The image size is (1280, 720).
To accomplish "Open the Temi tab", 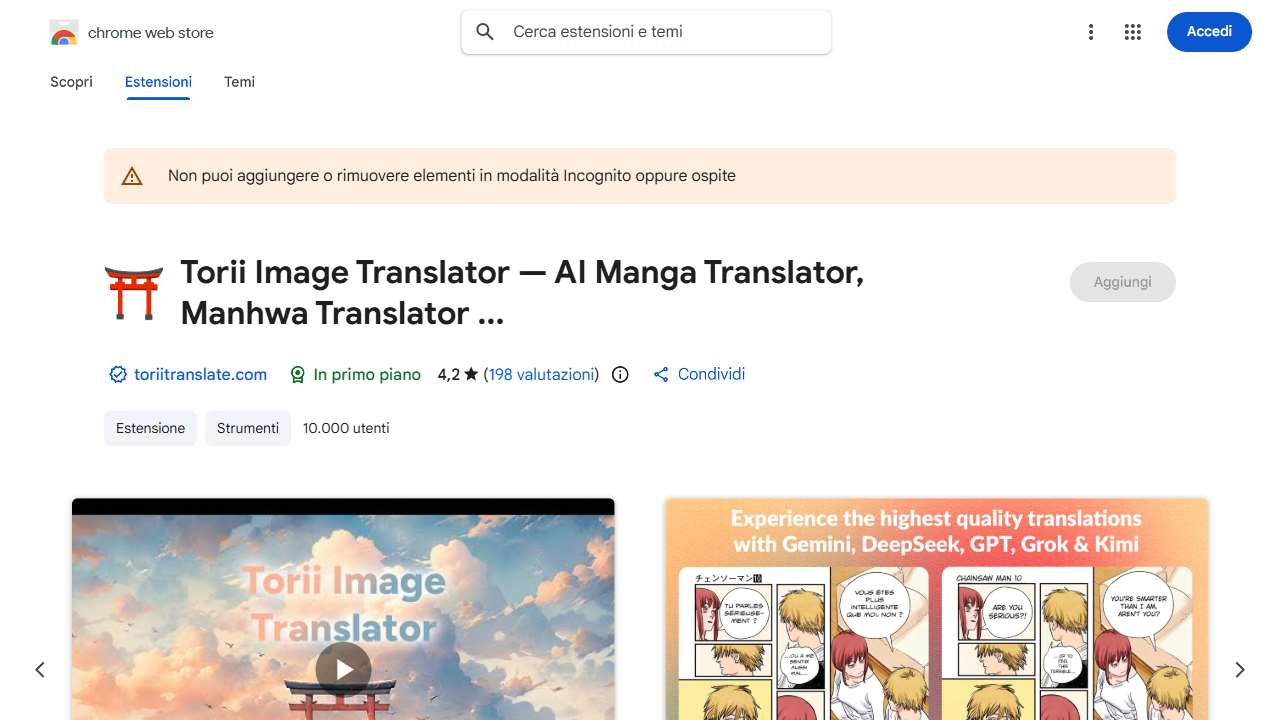I will (x=239, y=82).
